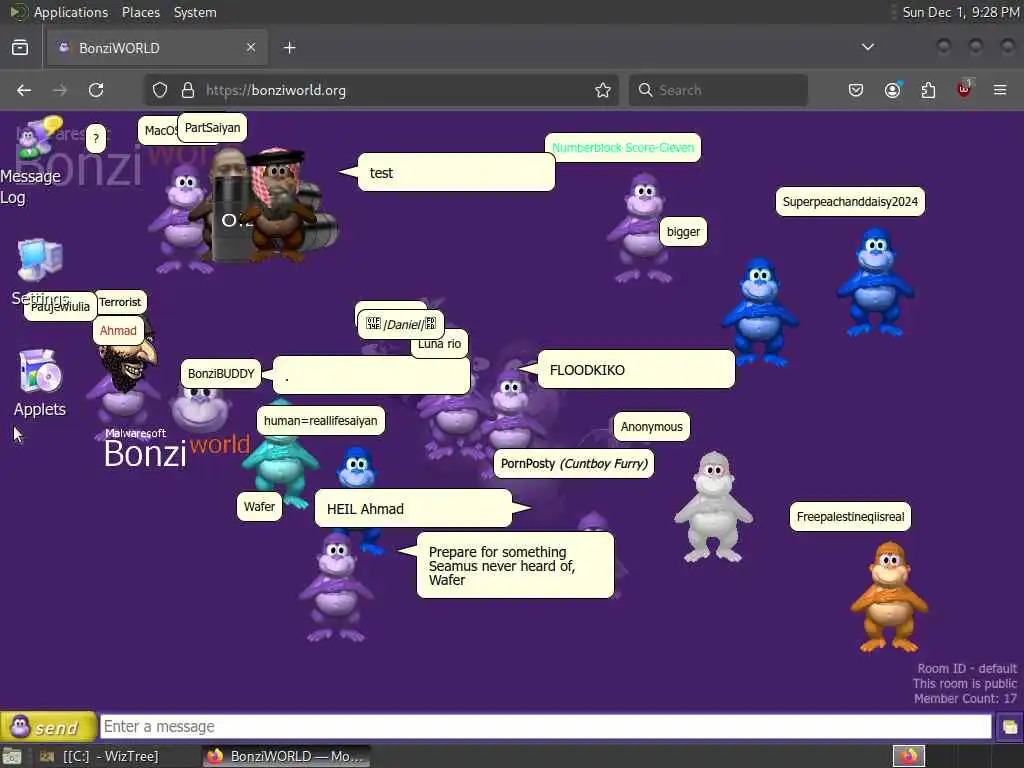Click the yellow icon beside the message field
Viewport: 1024px width, 768px height.
pyautogui.click(x=1010, y=727)
